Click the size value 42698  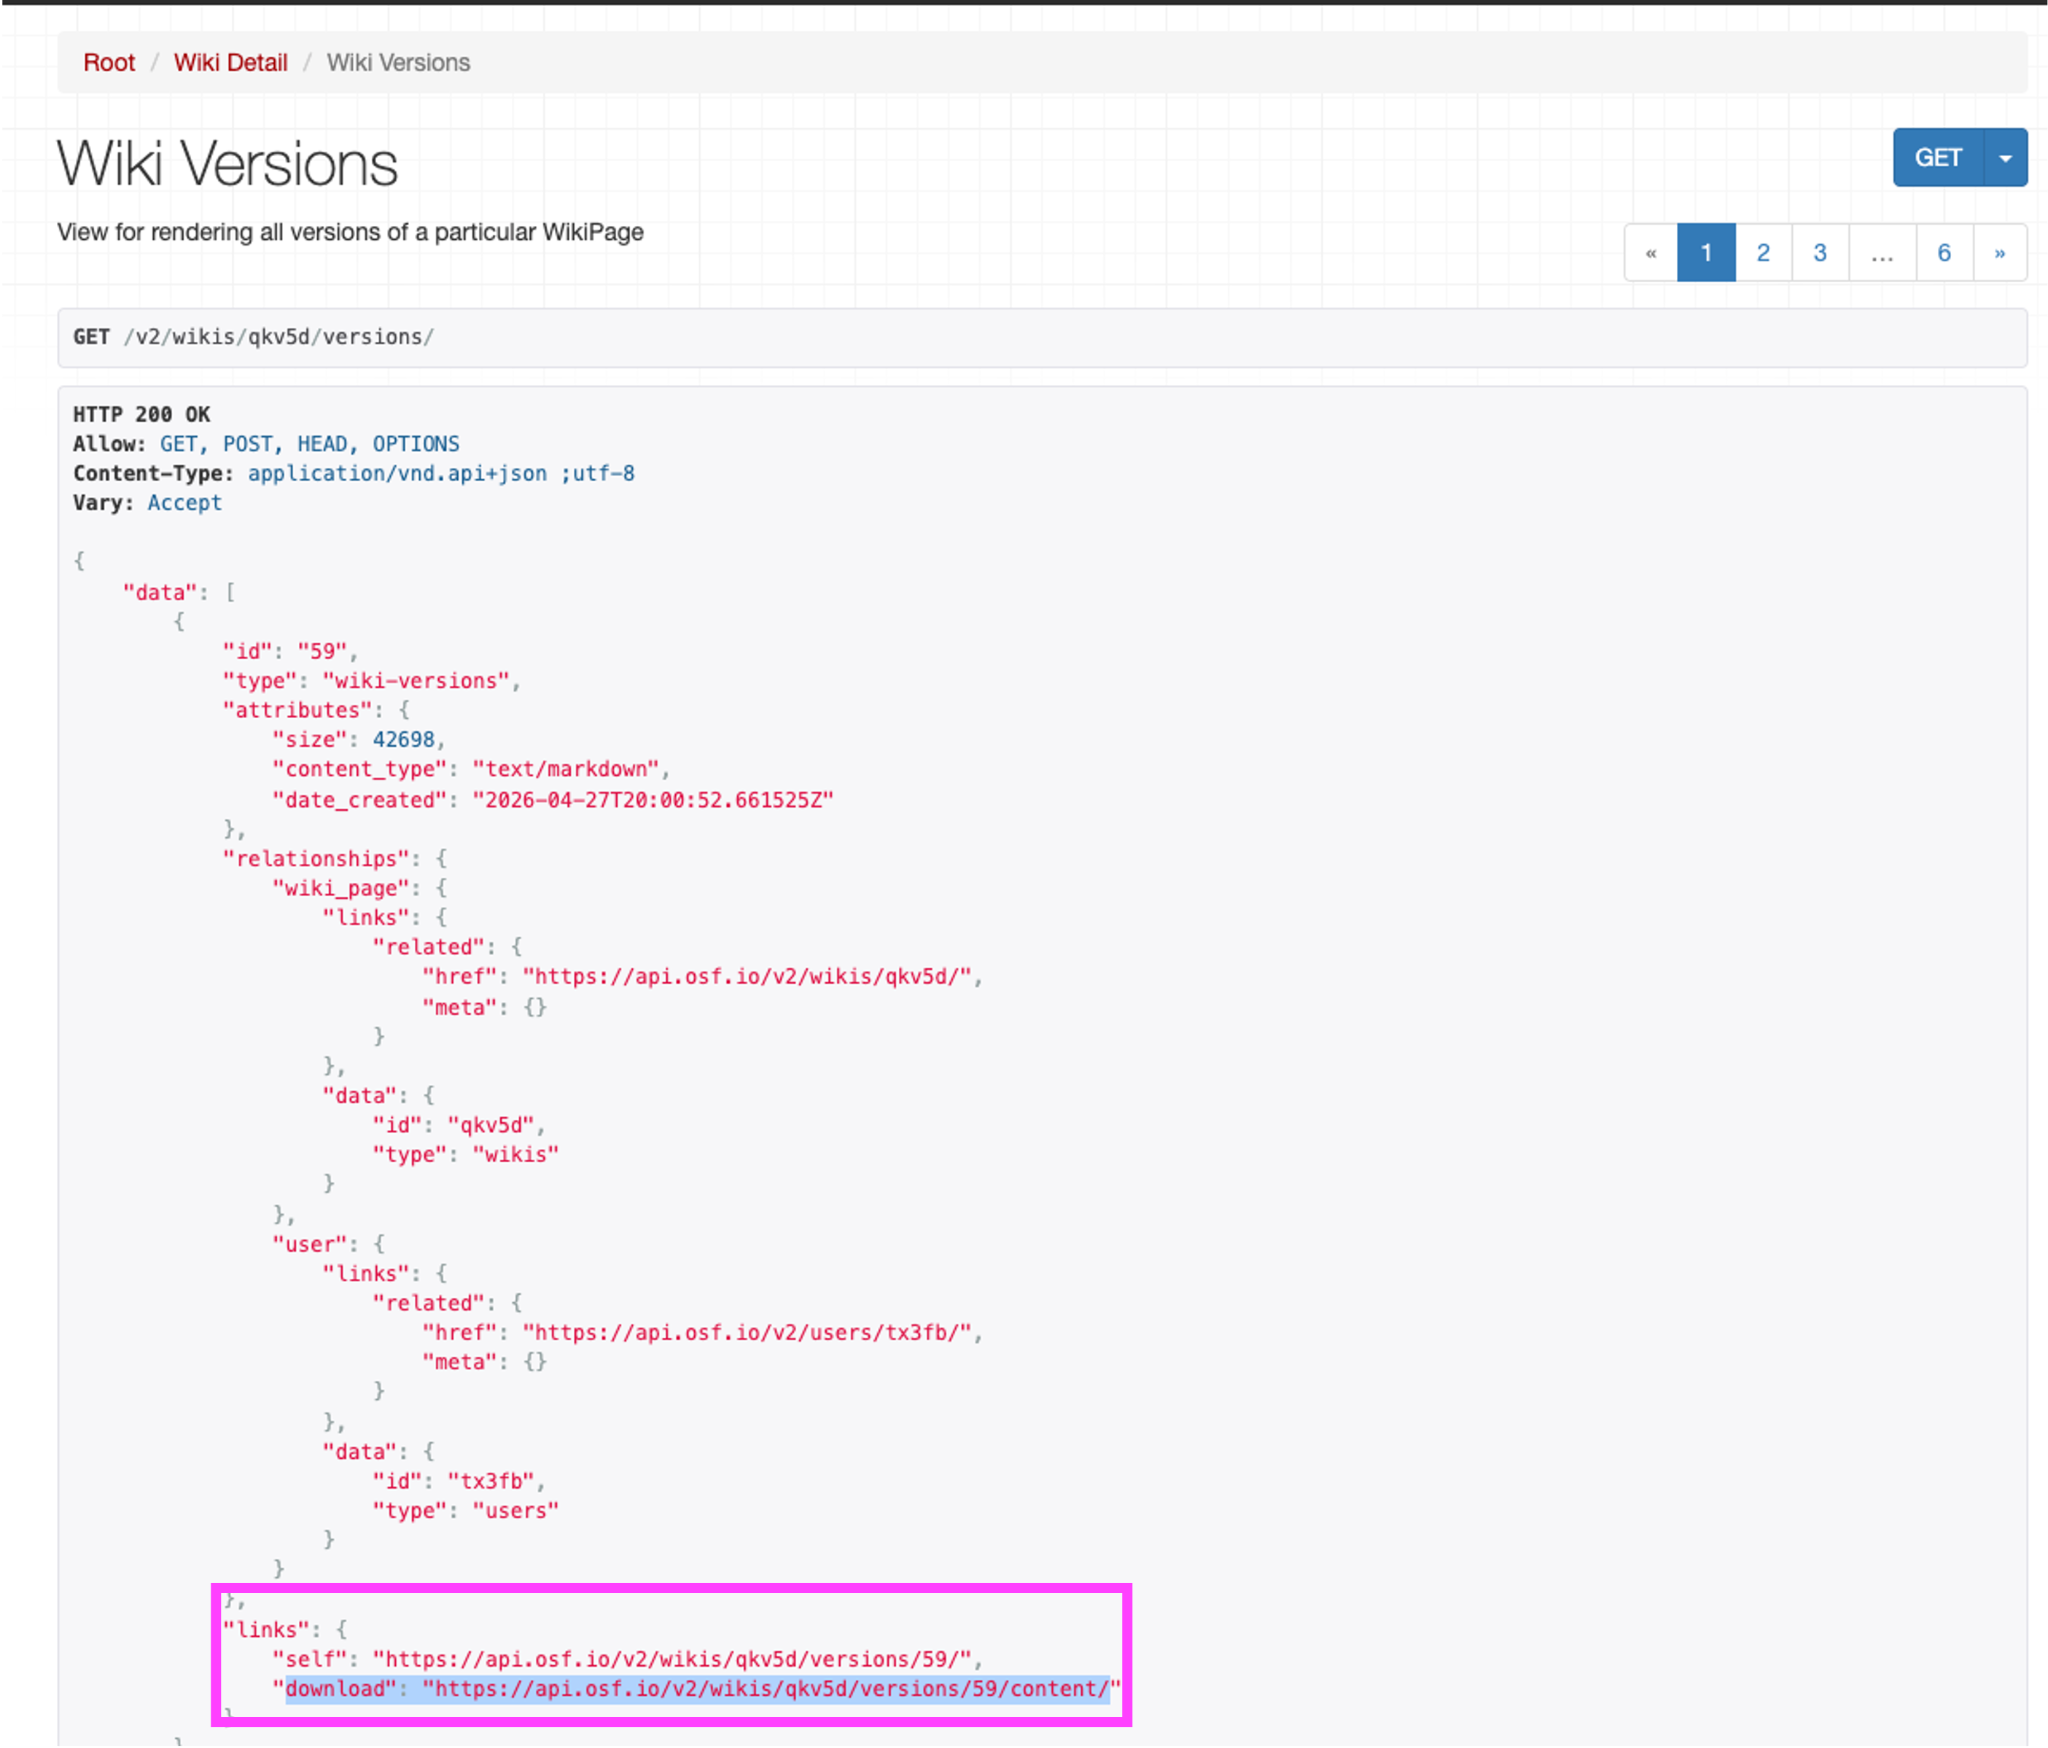[x=404, y=740]
